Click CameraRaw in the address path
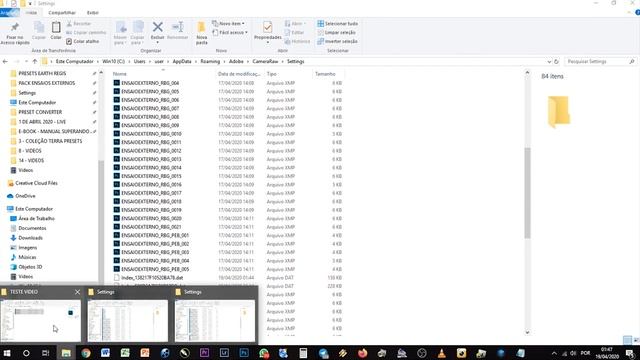Screen dimensions: 640x360 pos(265,62)
